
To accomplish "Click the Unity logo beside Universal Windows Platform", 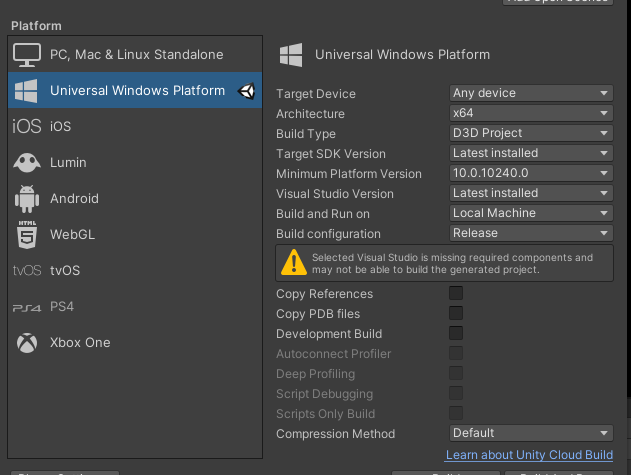I will [x=247, y=91].
